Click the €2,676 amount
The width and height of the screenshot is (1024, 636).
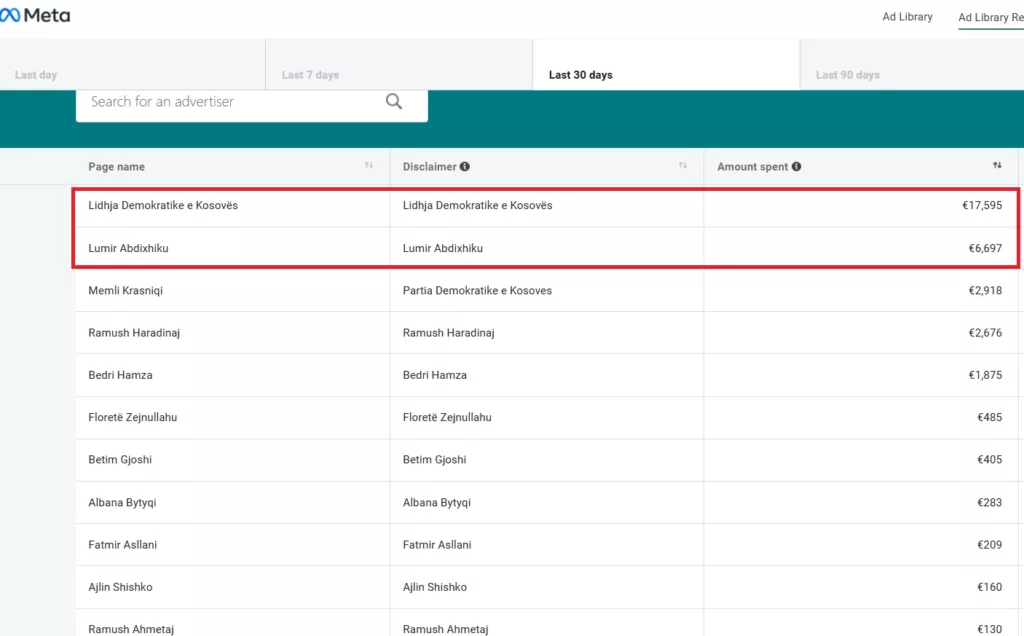click(x=985, y=332)
